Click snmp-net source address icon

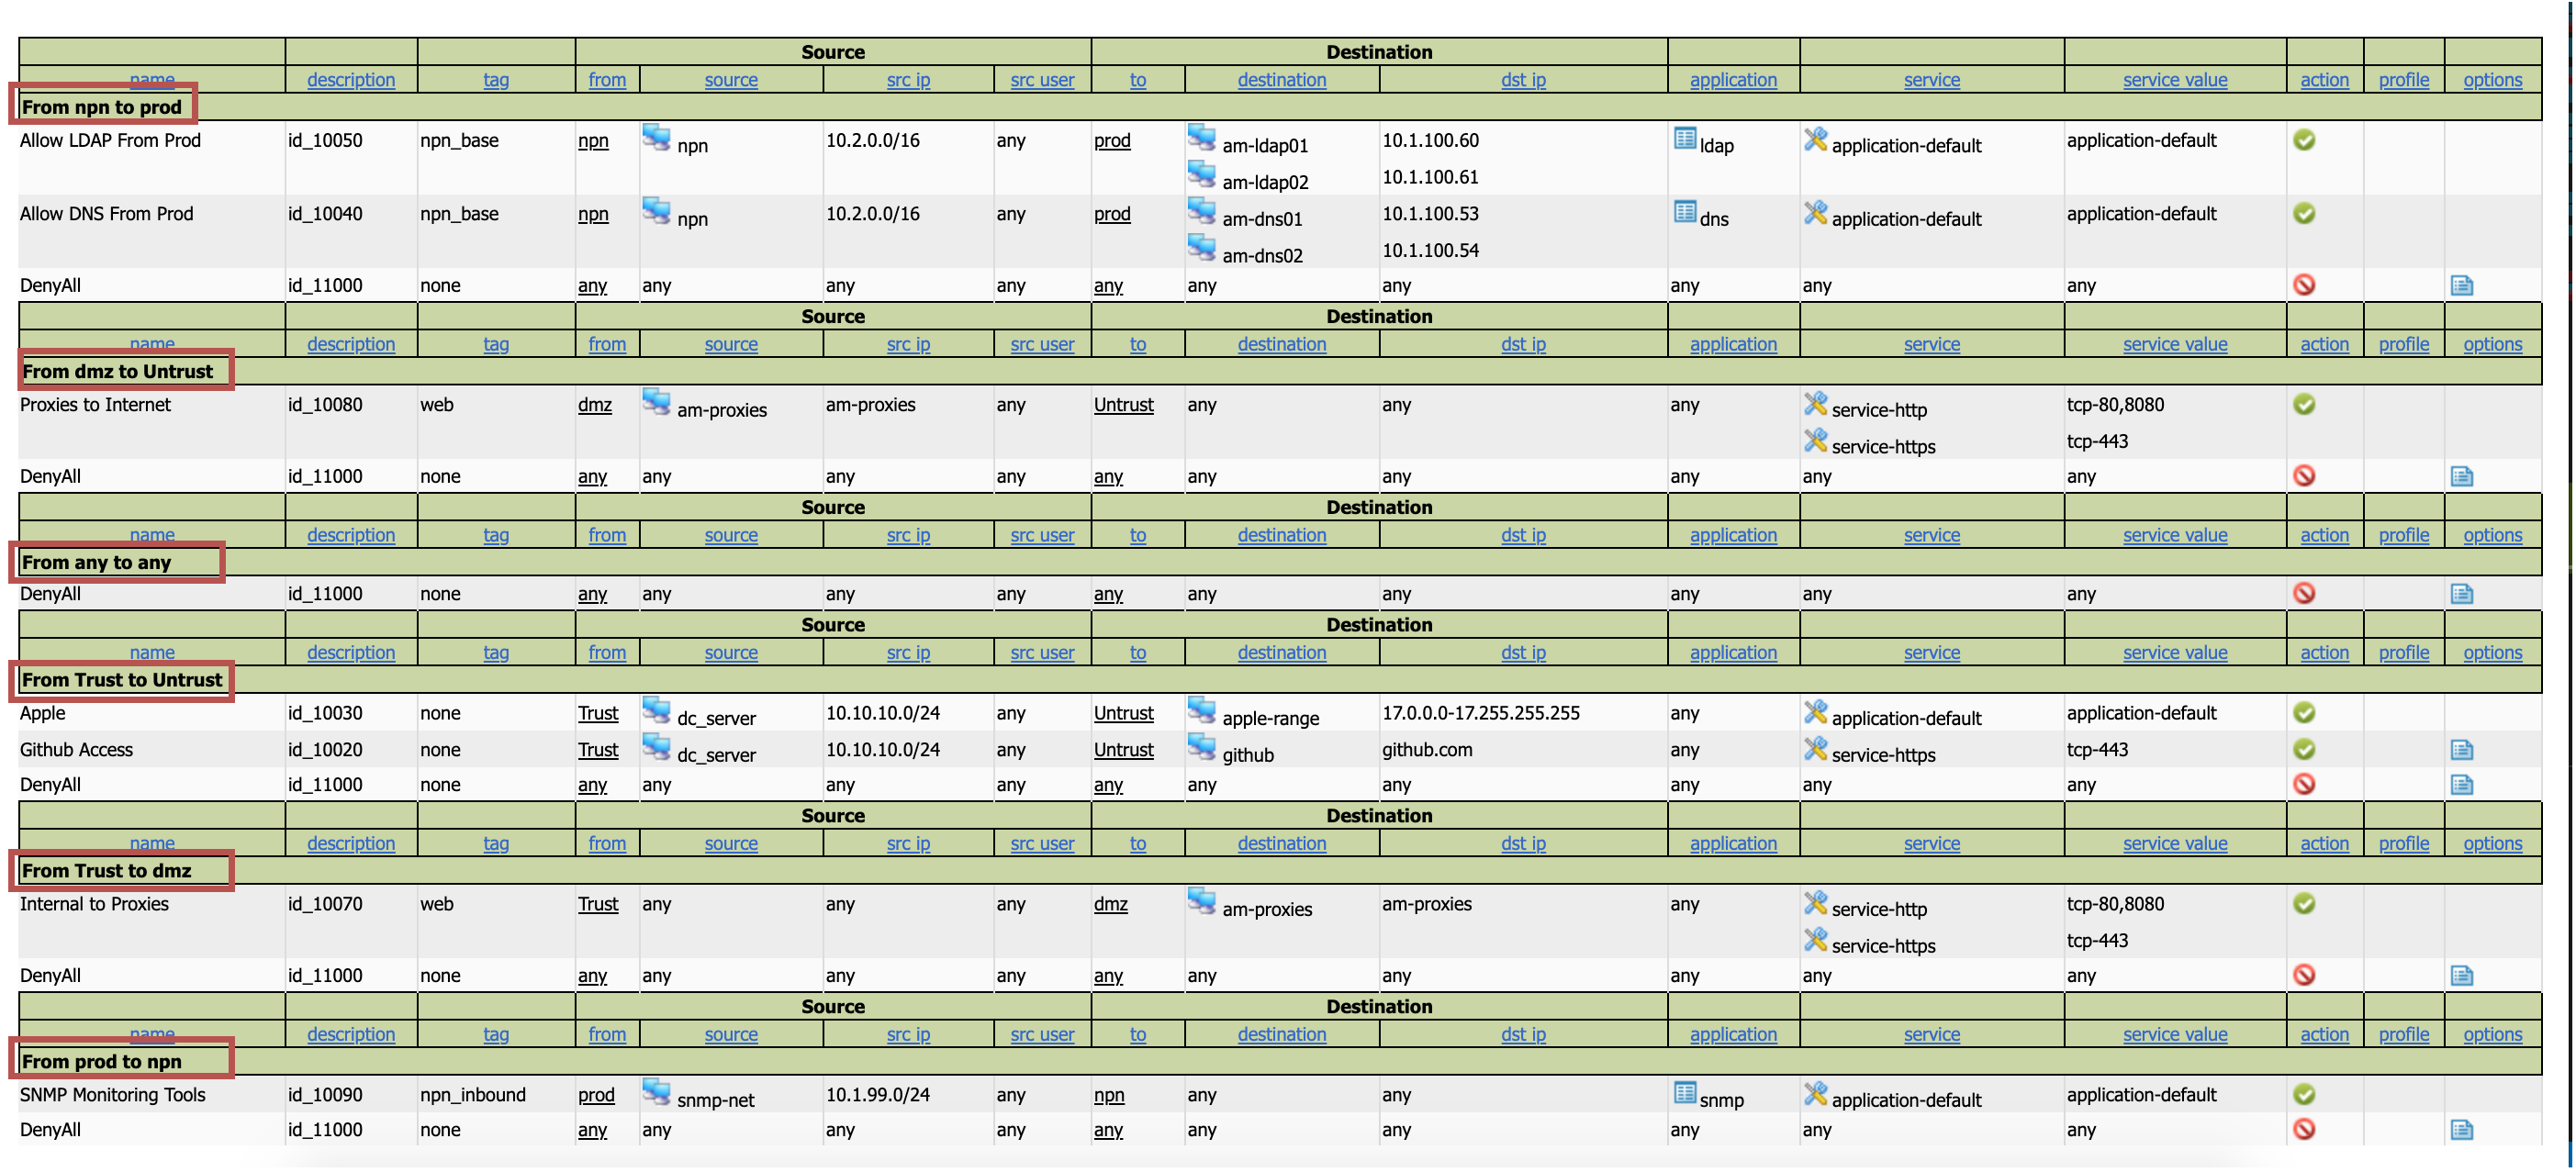coord(656,1092)
